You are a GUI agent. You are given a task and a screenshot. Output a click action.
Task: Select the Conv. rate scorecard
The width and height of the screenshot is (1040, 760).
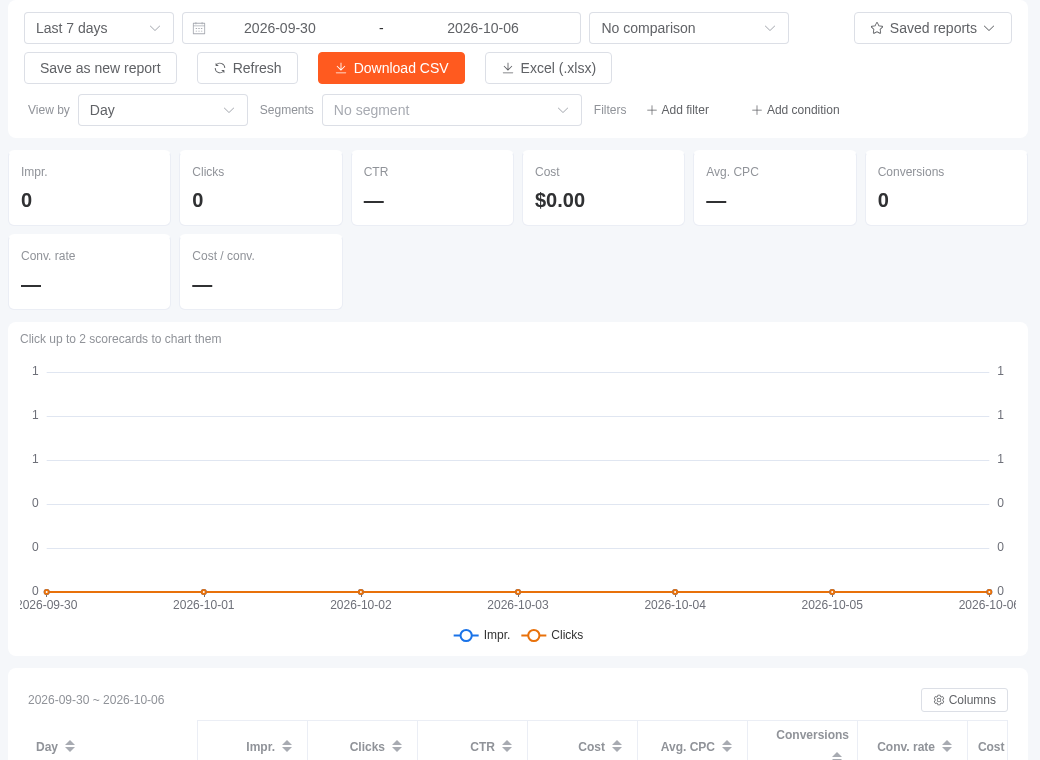(x=90, y=272)
